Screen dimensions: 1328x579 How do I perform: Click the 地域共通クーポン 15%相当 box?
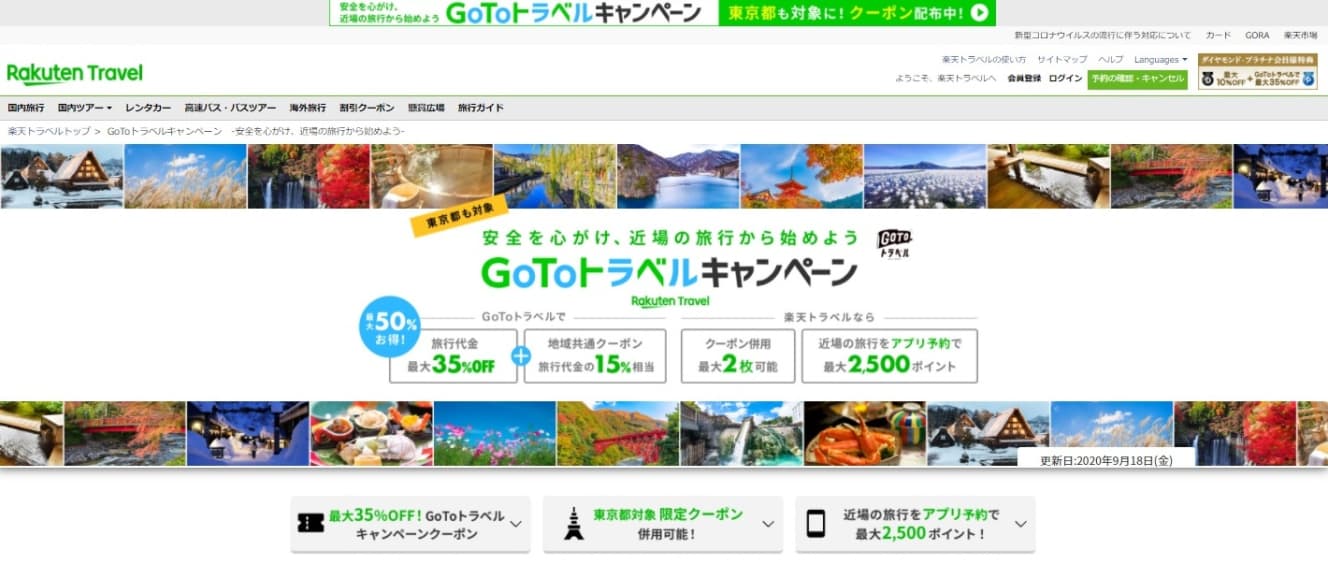click(x=594, y=356)
